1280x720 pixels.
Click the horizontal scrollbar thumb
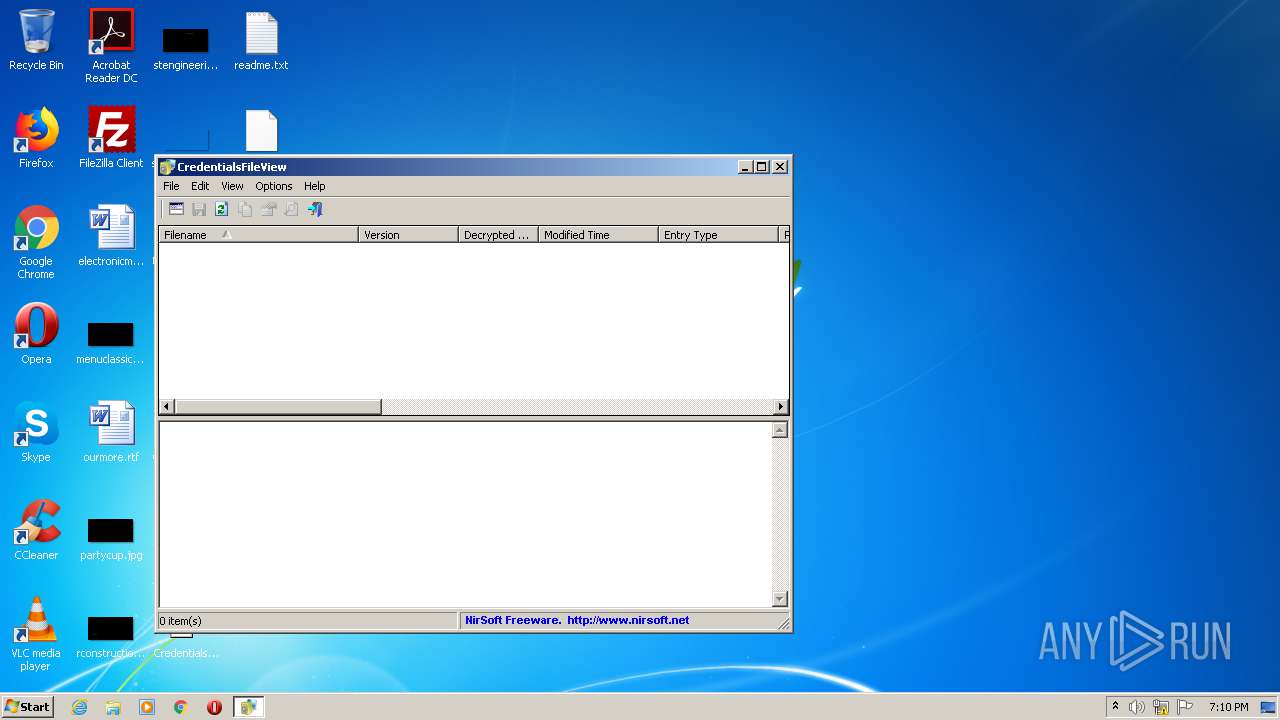[x=278, y=407]
